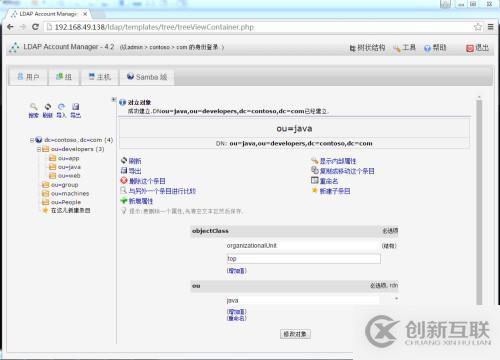Image resolution: width=500 pixels, height=360 pixels.
Task: Click the 'top' objectClass input field
Action: [303, 259]
